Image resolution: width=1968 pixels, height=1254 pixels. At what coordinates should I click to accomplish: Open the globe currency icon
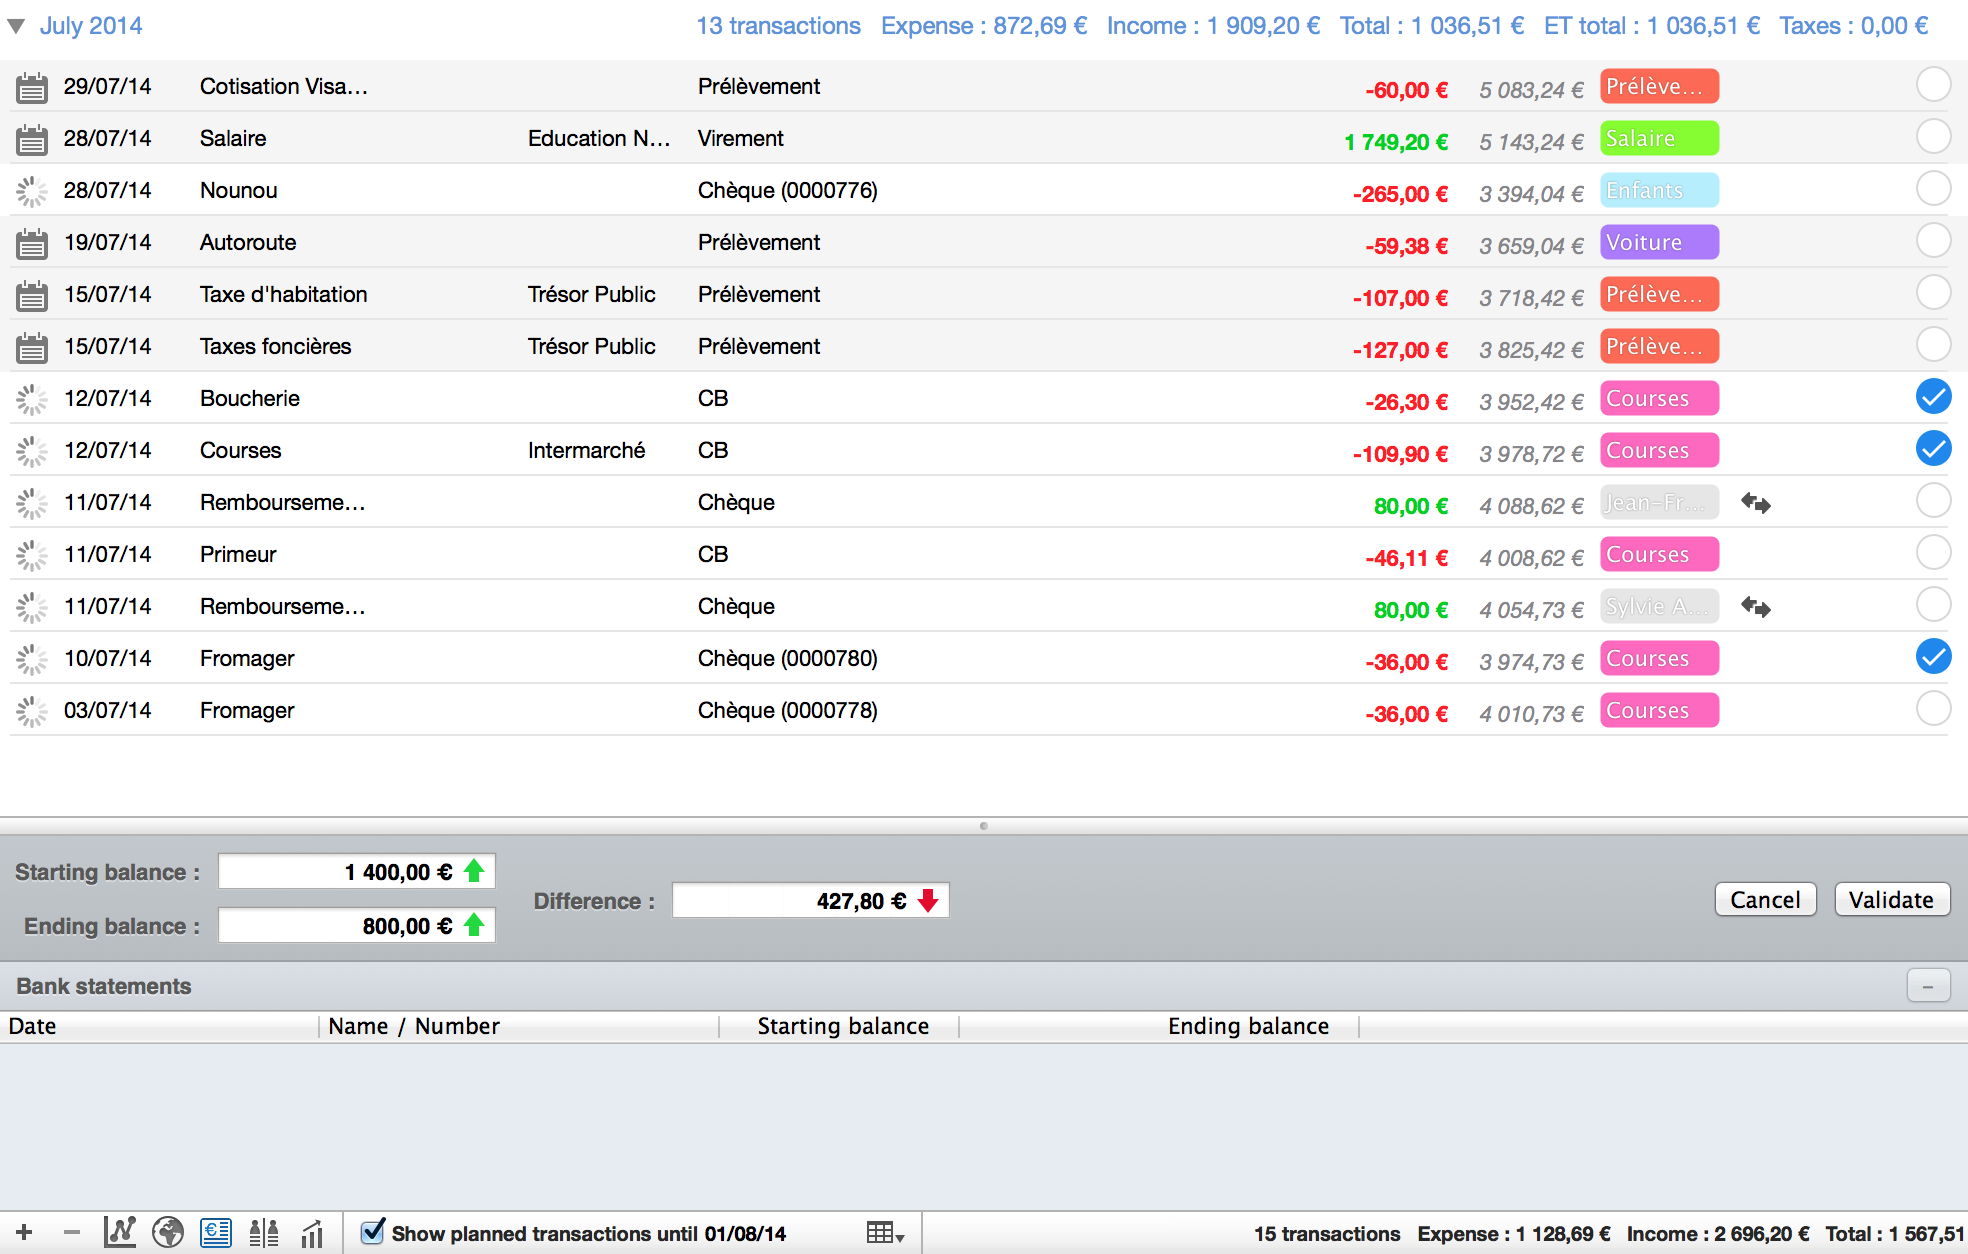pyautogui.click(x=168, y=1233)
